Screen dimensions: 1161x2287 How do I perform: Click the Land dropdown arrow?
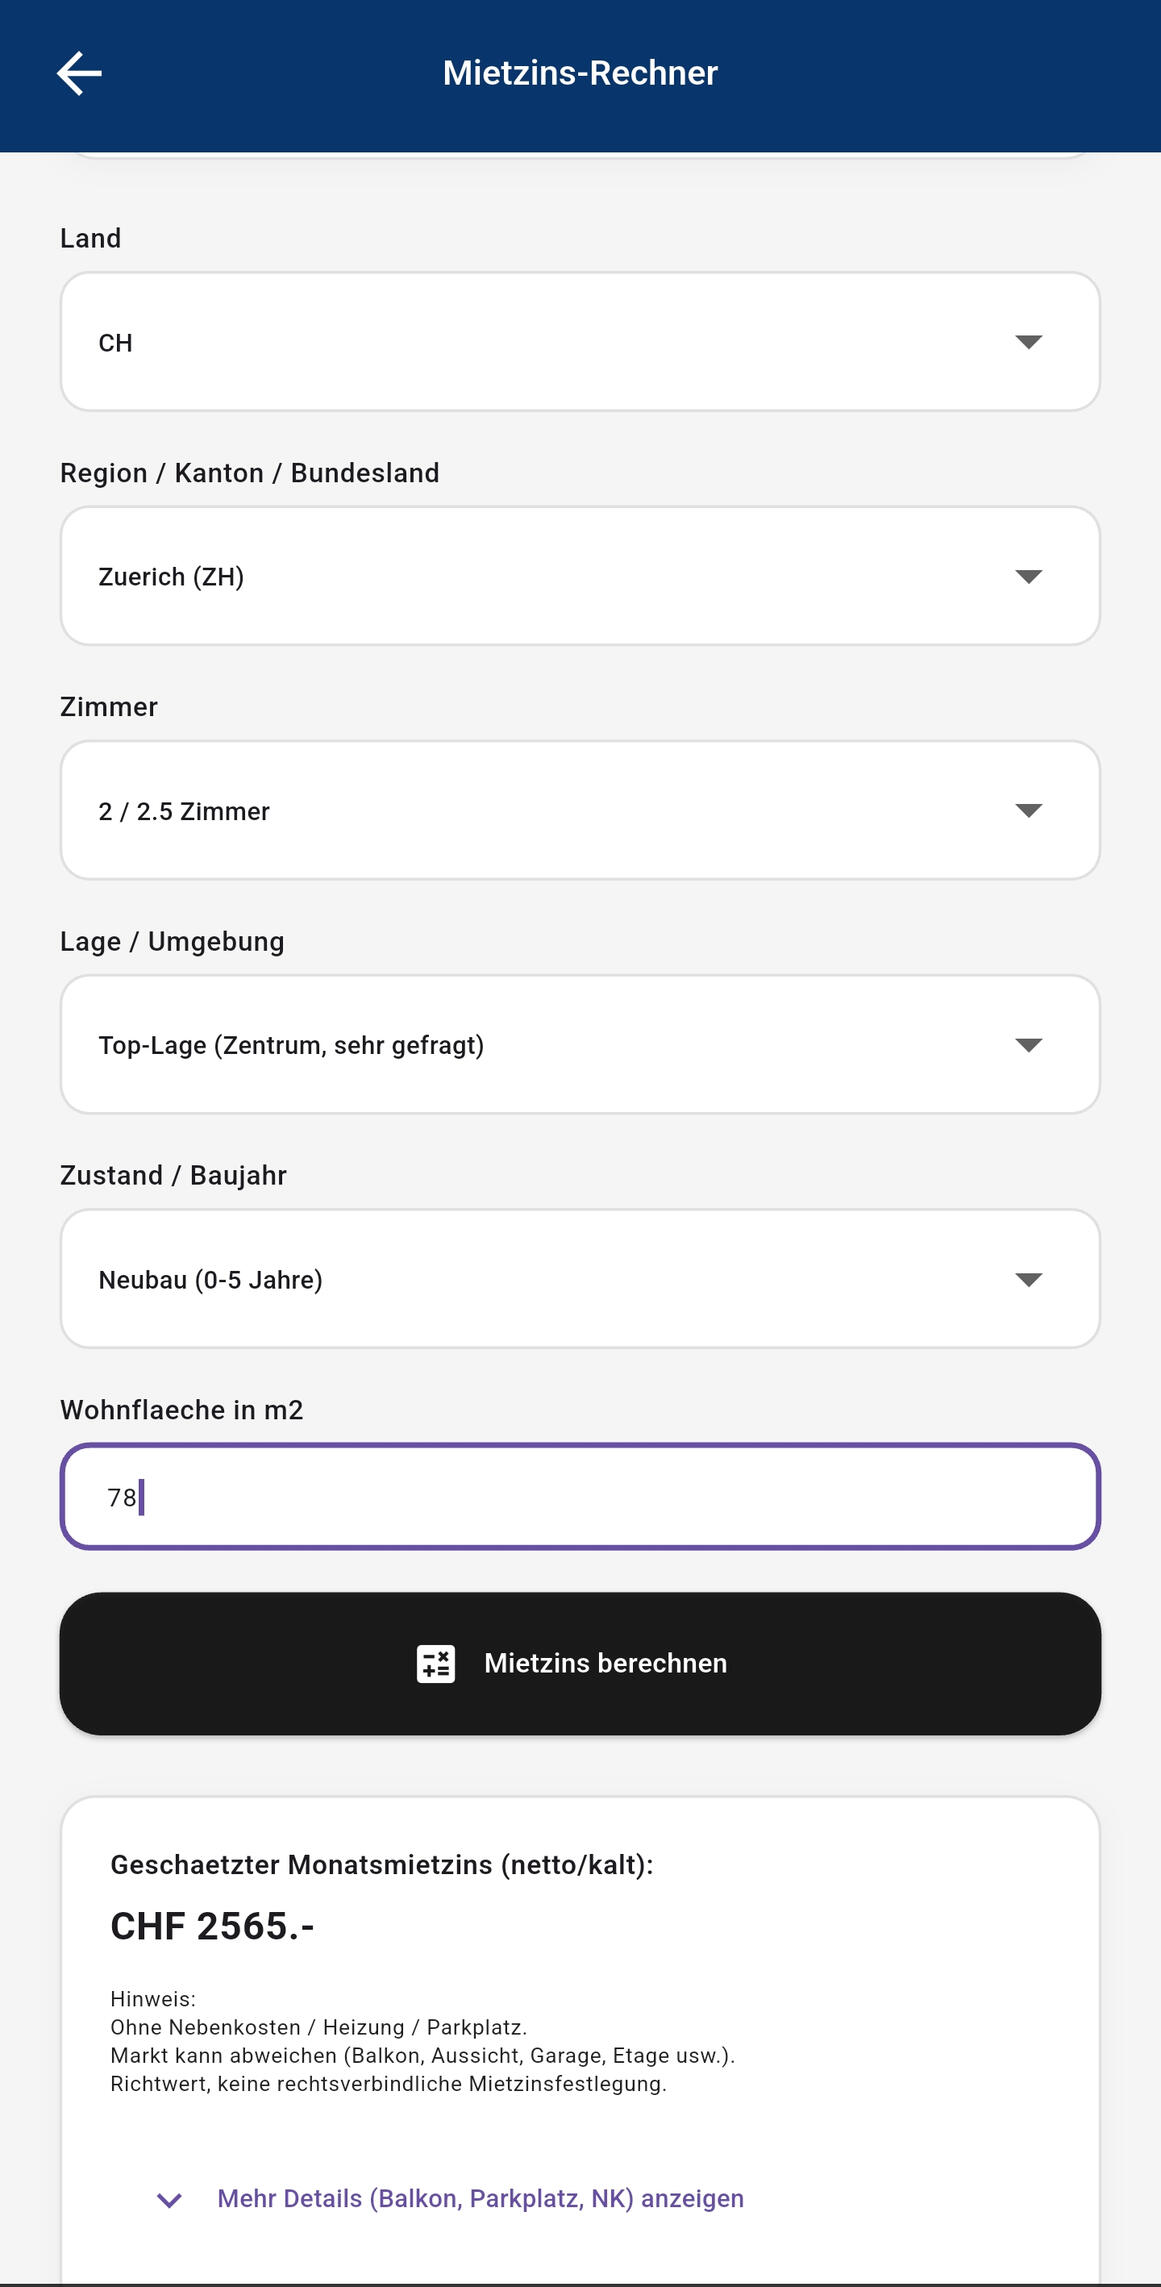click(x=1028, y=342)
